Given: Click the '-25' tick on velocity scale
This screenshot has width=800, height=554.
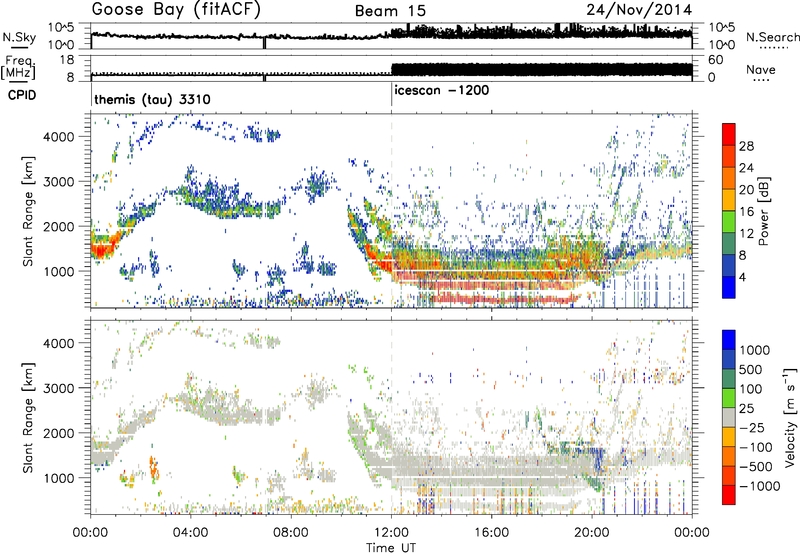Looking at the screenshot, I should pos(752,427).
